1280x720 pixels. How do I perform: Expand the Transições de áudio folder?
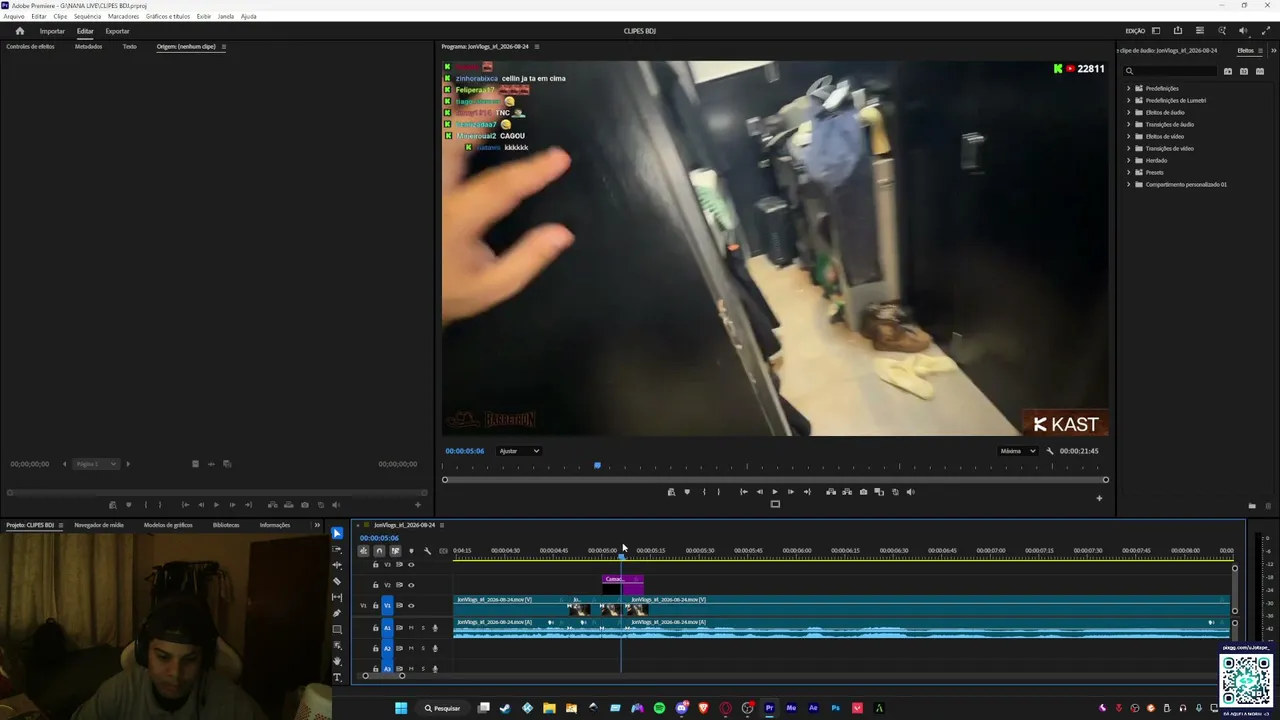pos(1129,124)
